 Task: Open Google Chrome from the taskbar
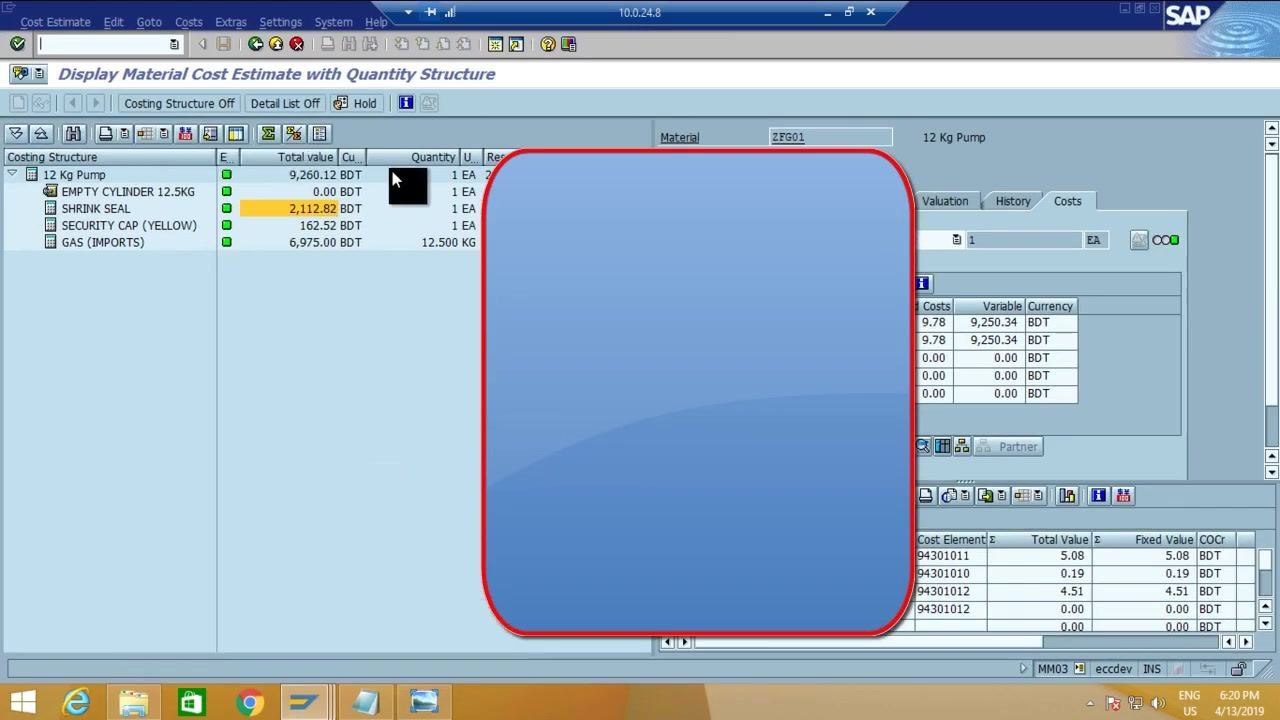250,702
